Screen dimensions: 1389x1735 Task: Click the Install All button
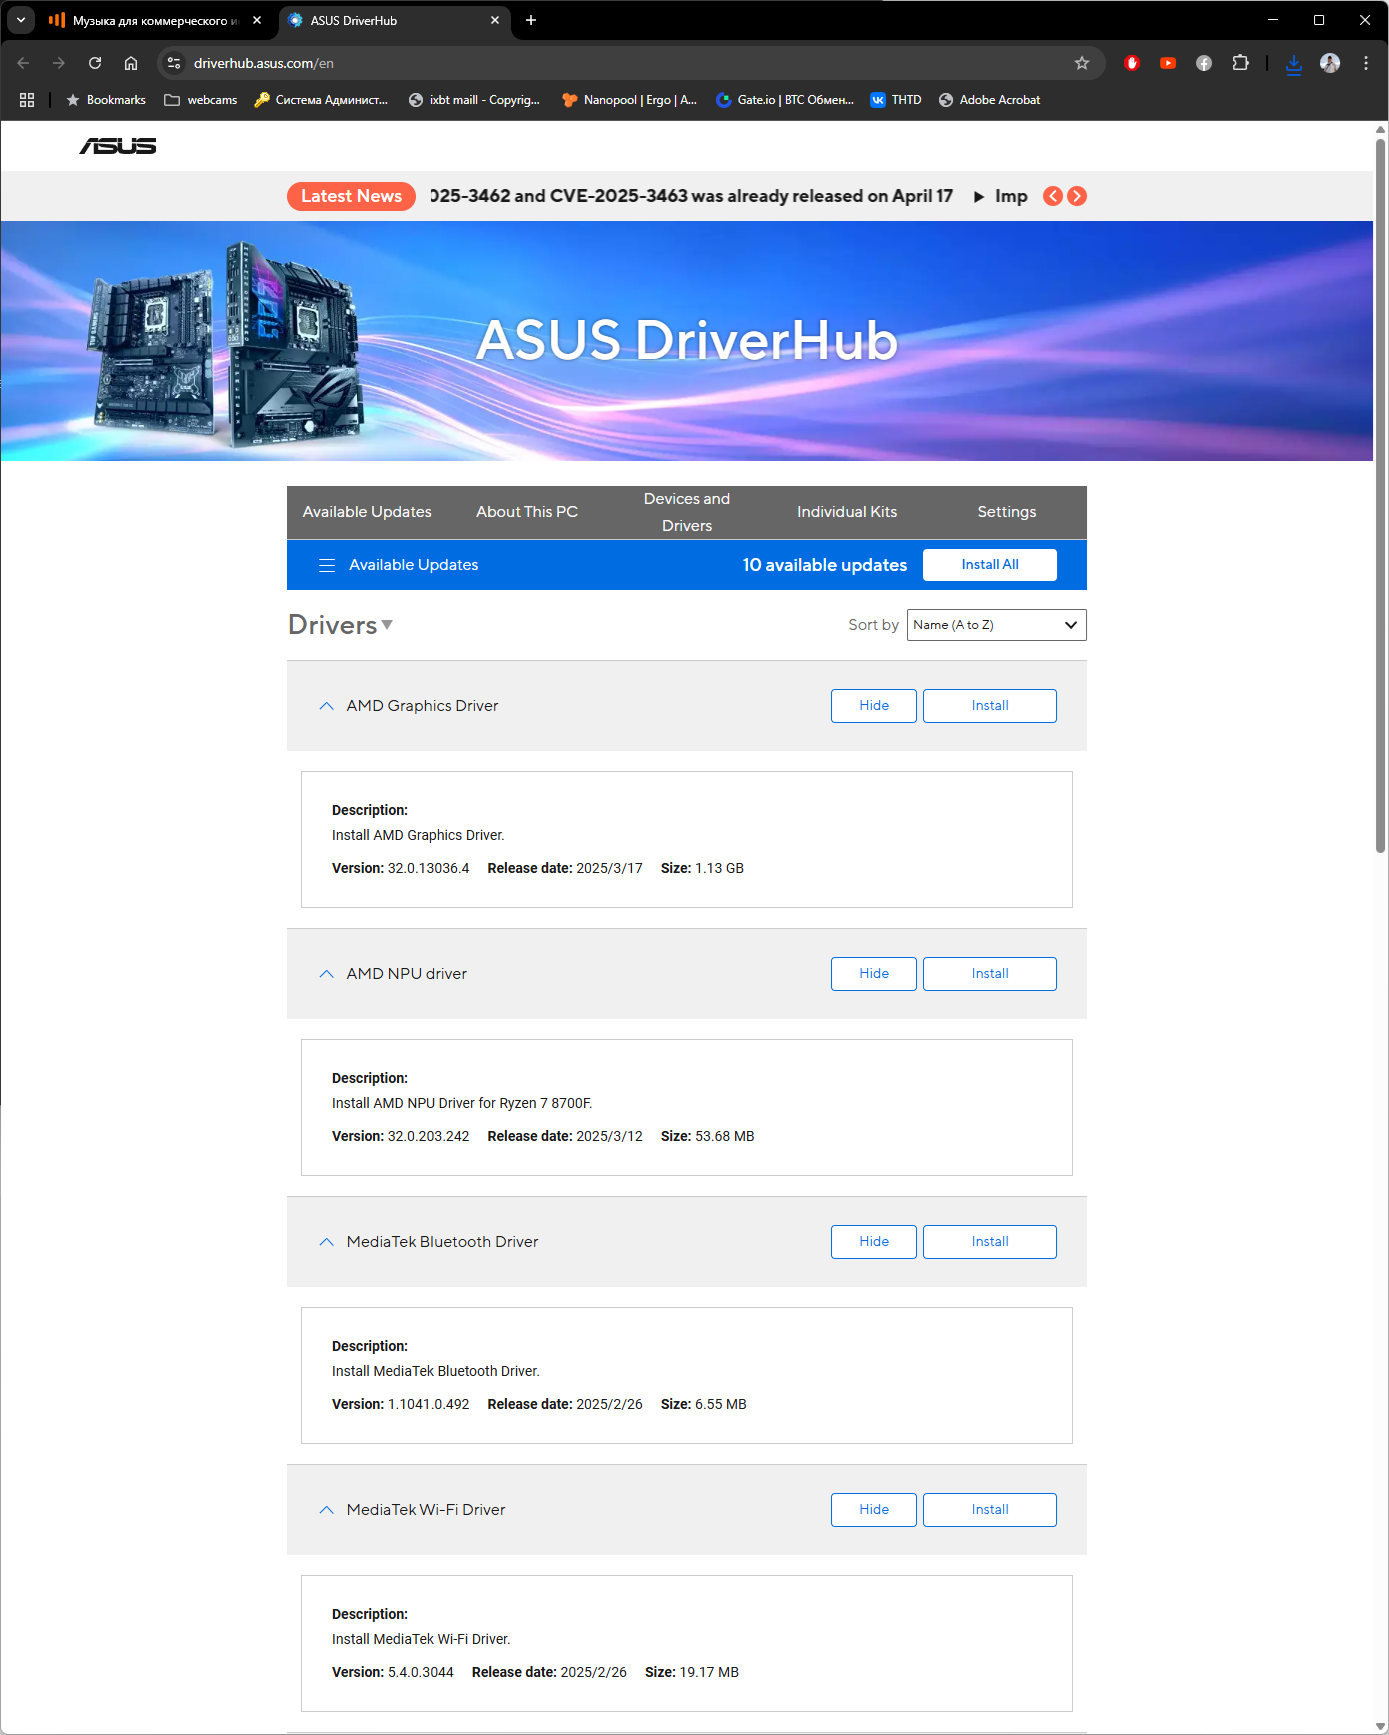coord(990,565)
